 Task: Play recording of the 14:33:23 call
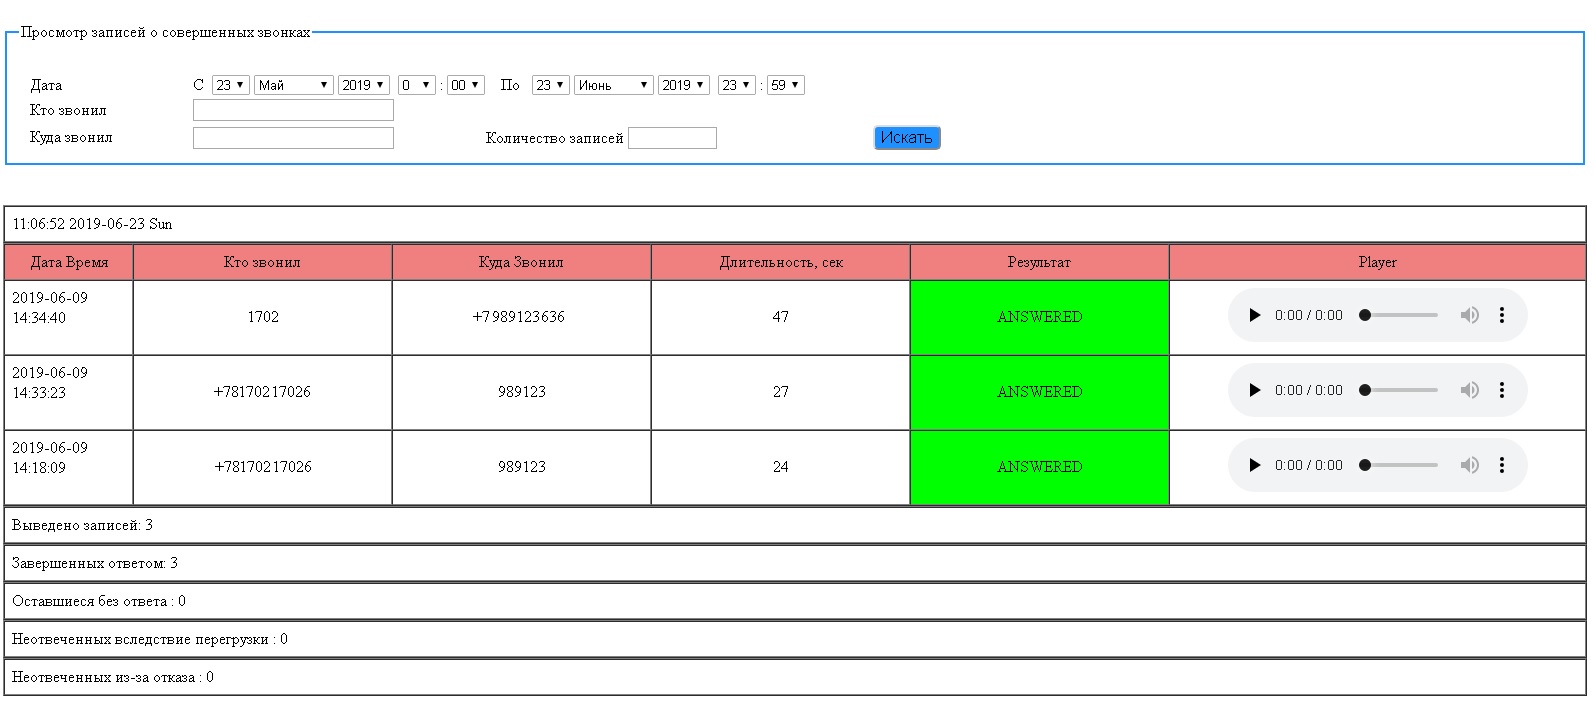[x=1254, y=391]
